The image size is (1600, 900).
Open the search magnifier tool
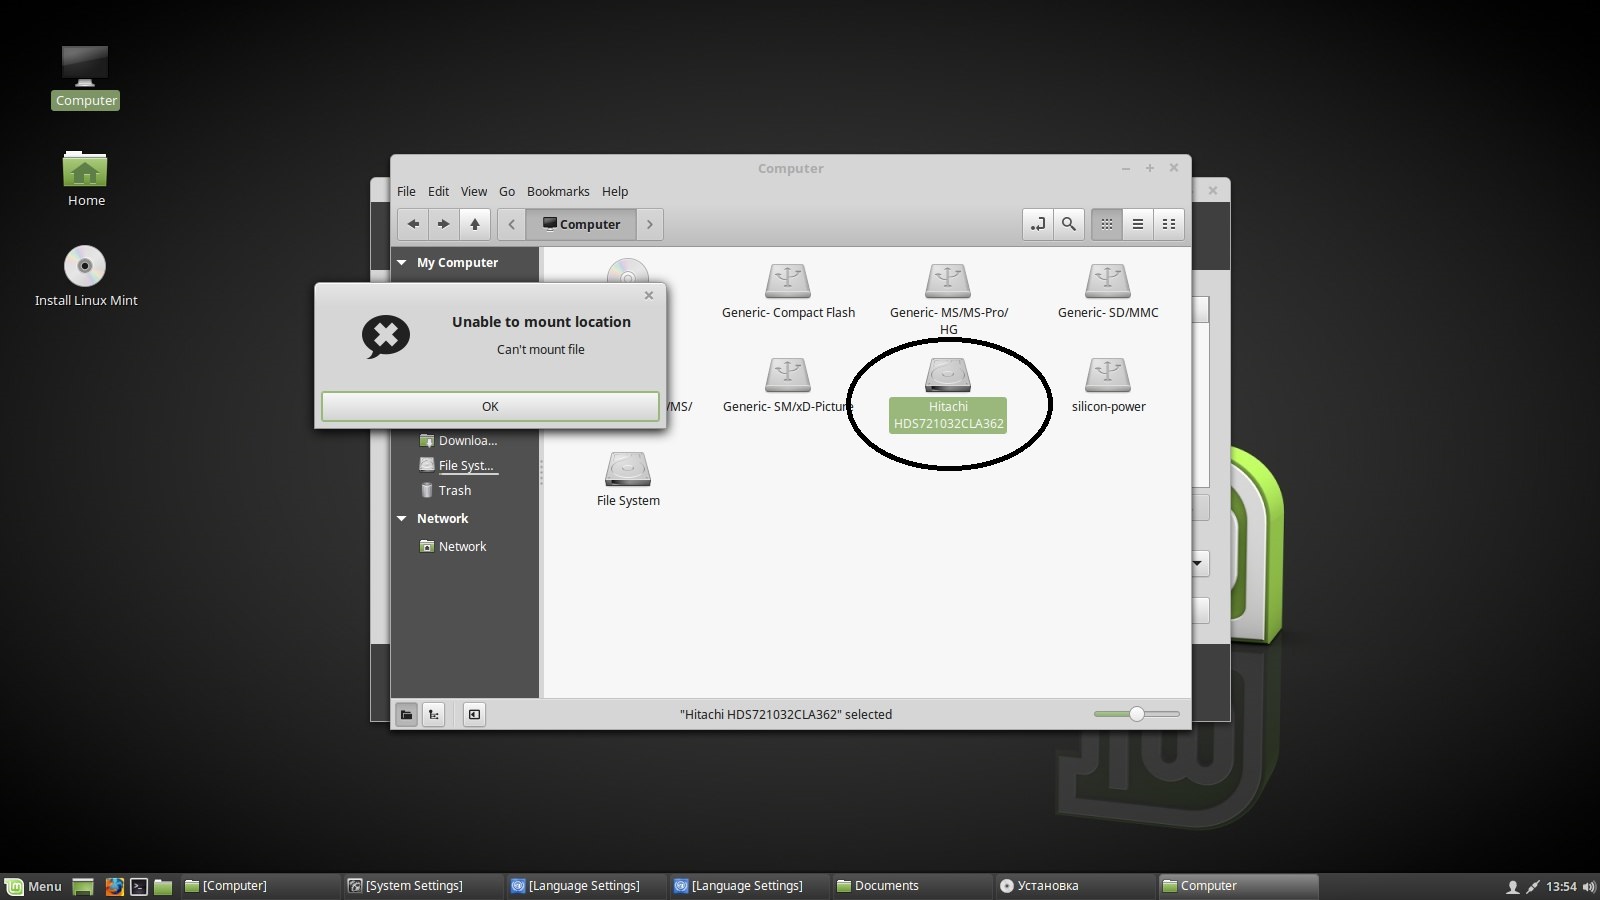pos(1068,224)
